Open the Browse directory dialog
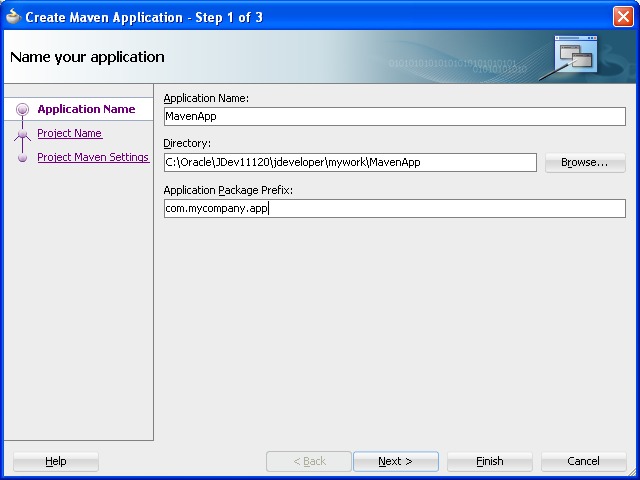The height and width of the screenshot is (480, 640). click(x=585, y=162)
